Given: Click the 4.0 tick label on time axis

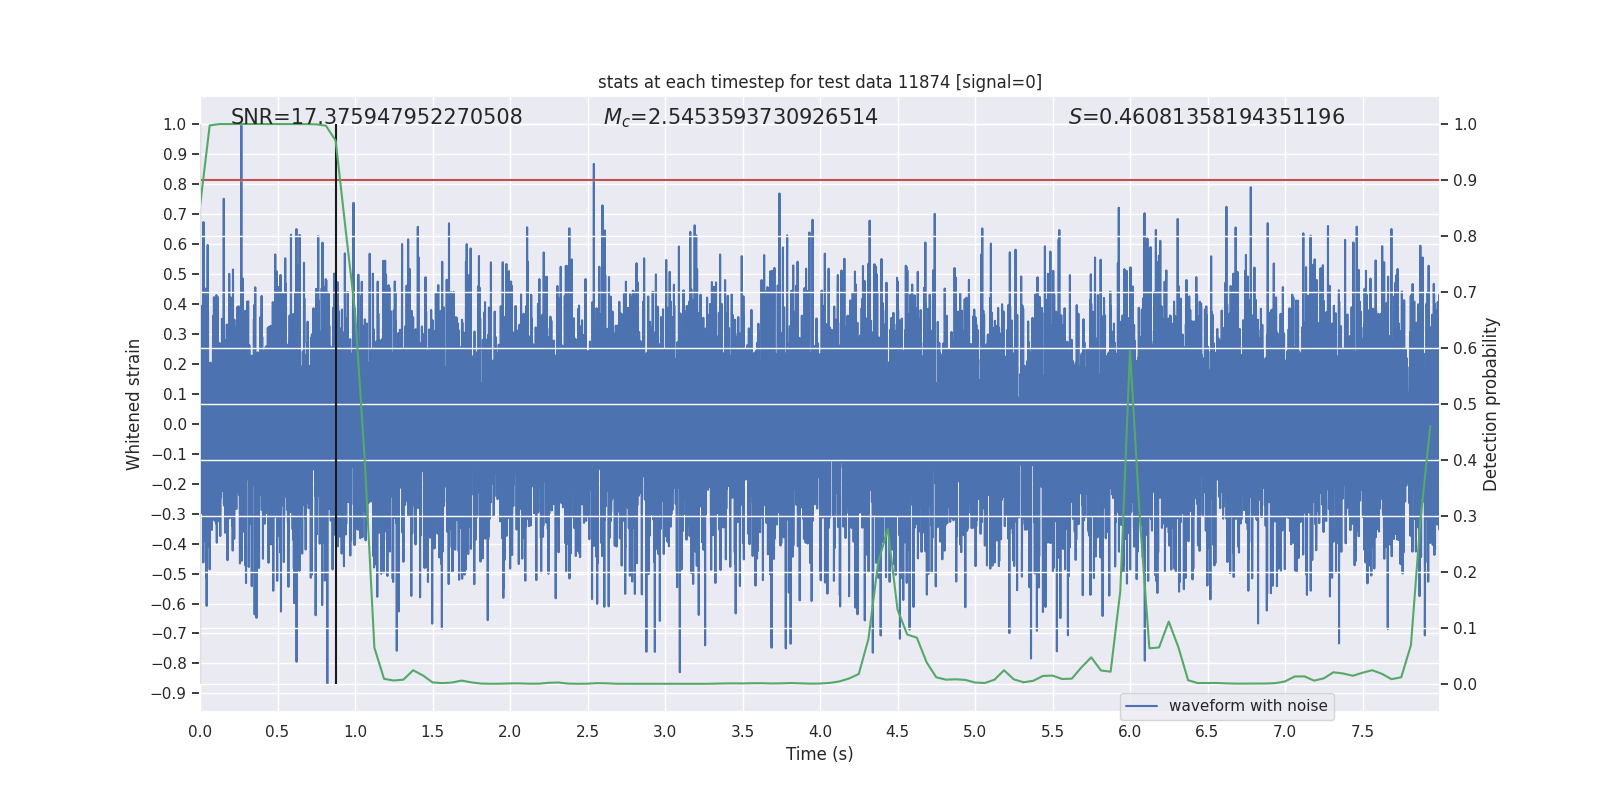Looking at the screenshot, I should tap(820, 732).
